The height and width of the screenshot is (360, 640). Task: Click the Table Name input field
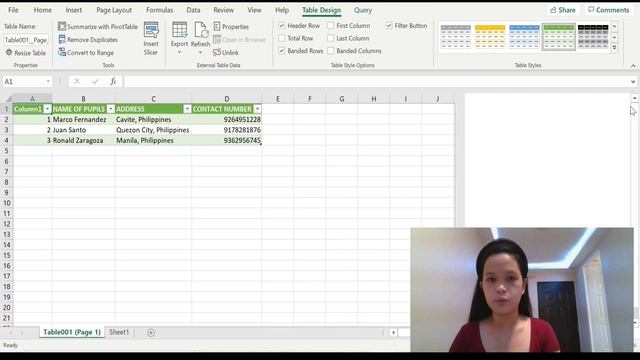click(26, 40)
